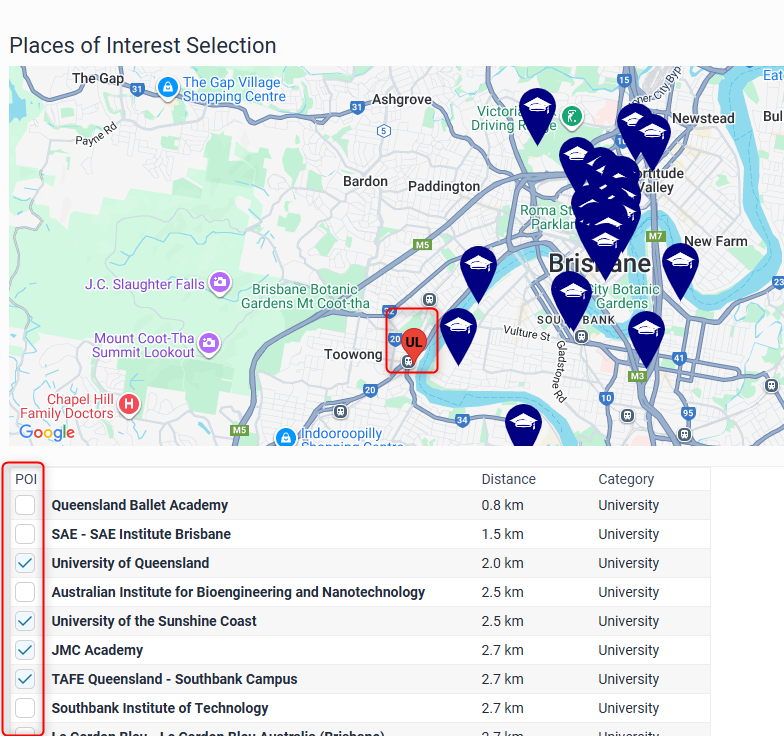Uncheck the University of Queensland checkbox

25,563
